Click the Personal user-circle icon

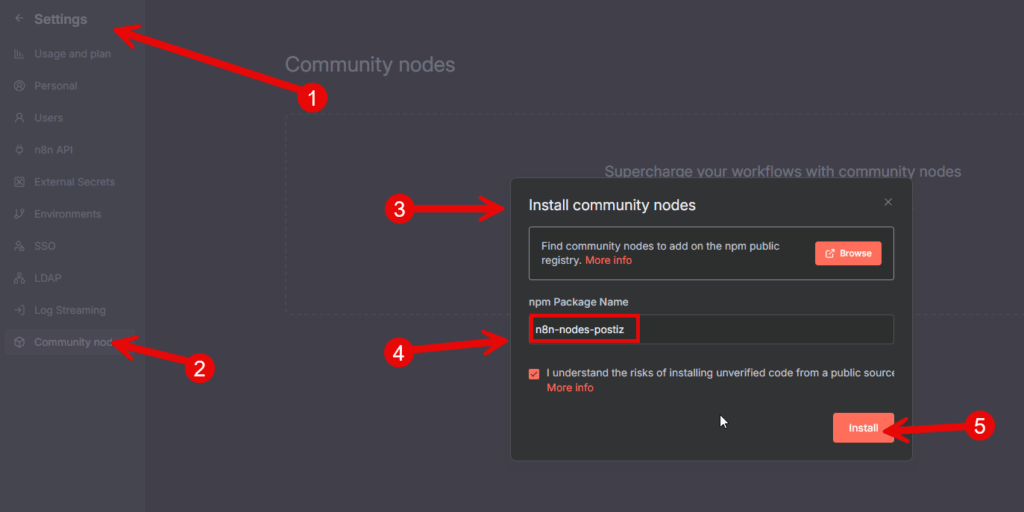click(x=20, y=86)
